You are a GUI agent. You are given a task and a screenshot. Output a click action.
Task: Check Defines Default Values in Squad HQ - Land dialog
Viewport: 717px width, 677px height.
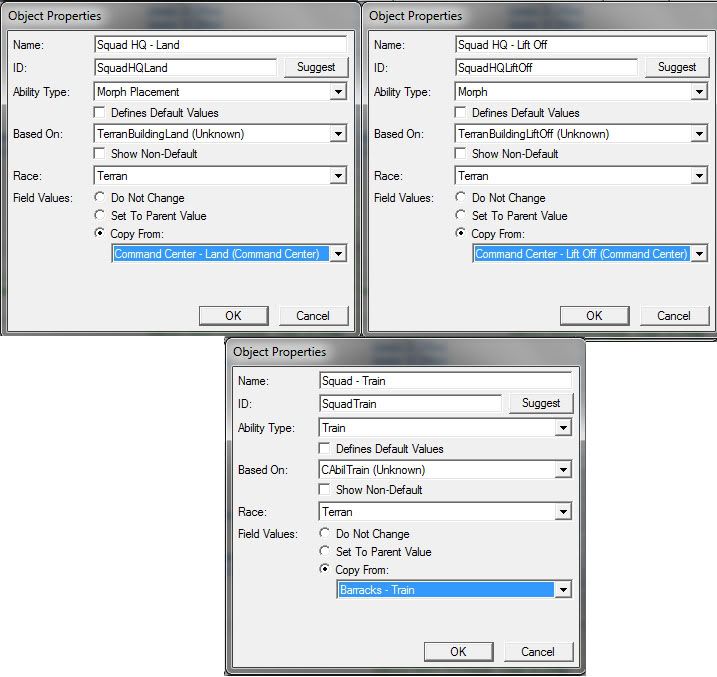[99, 112]
